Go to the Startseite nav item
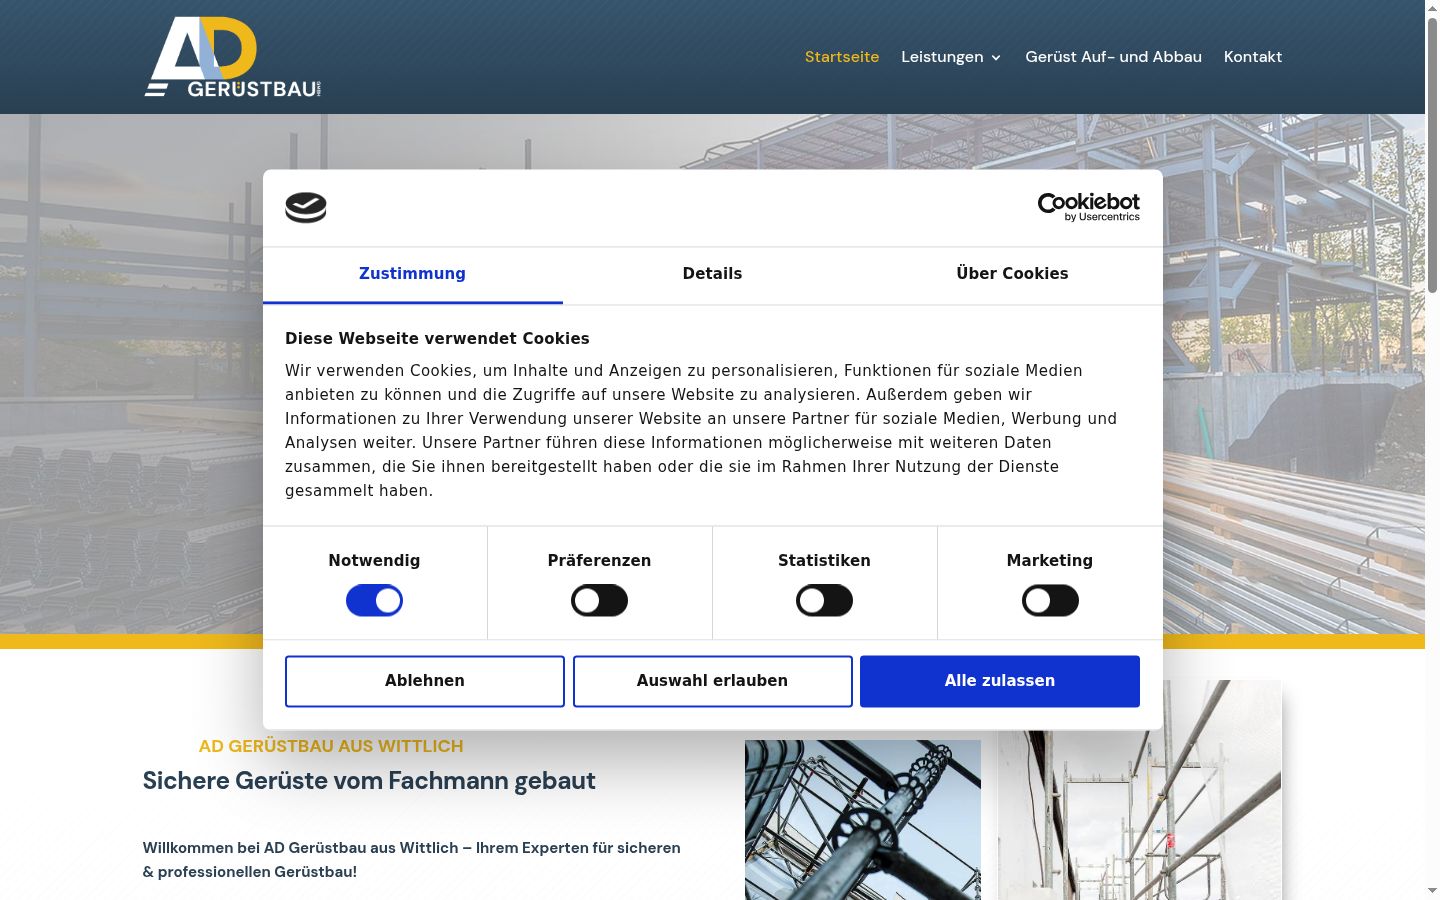 [842, 57]
